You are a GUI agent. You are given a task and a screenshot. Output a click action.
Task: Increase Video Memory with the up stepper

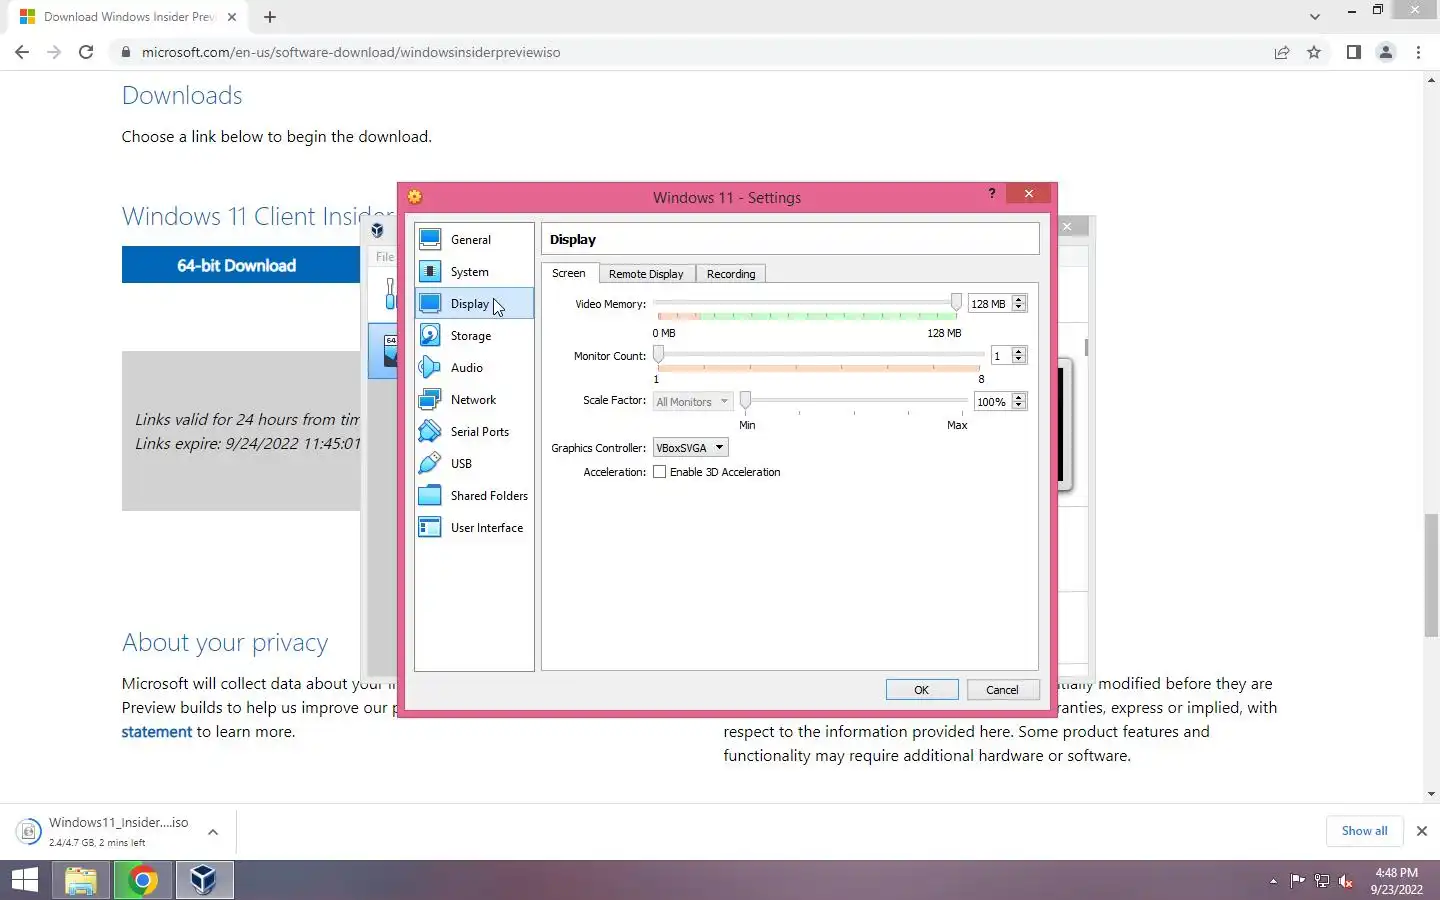pos(1019,299)
